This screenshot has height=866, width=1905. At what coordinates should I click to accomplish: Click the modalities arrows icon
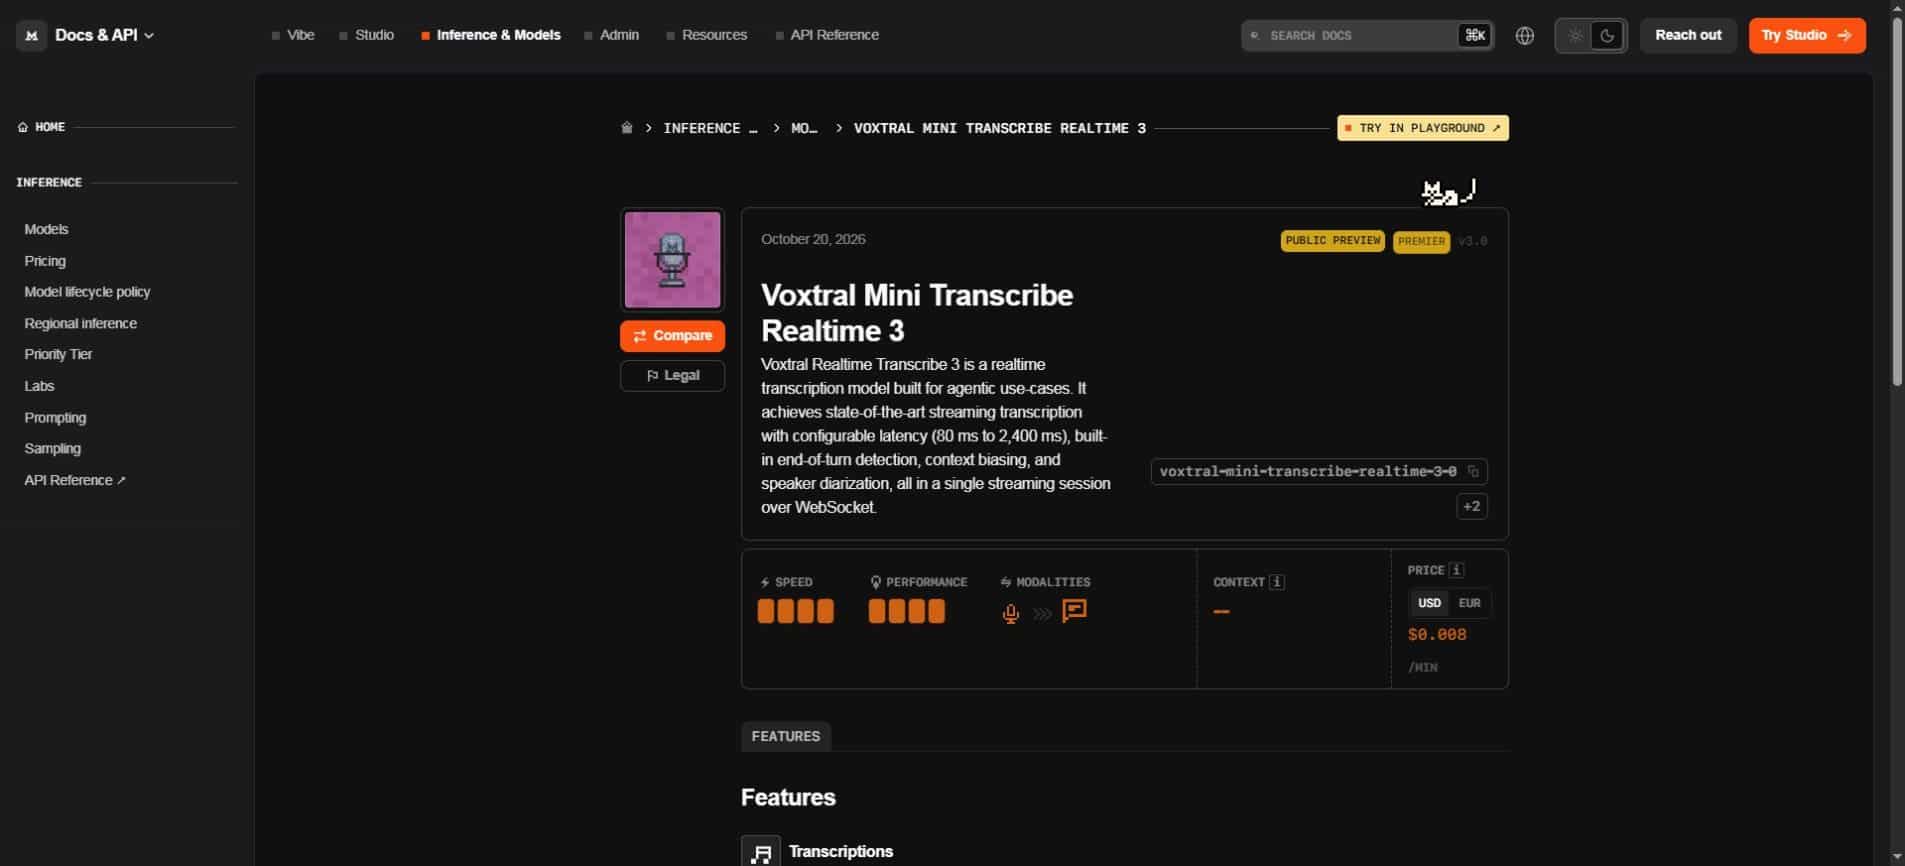[x=1006, y=582]
